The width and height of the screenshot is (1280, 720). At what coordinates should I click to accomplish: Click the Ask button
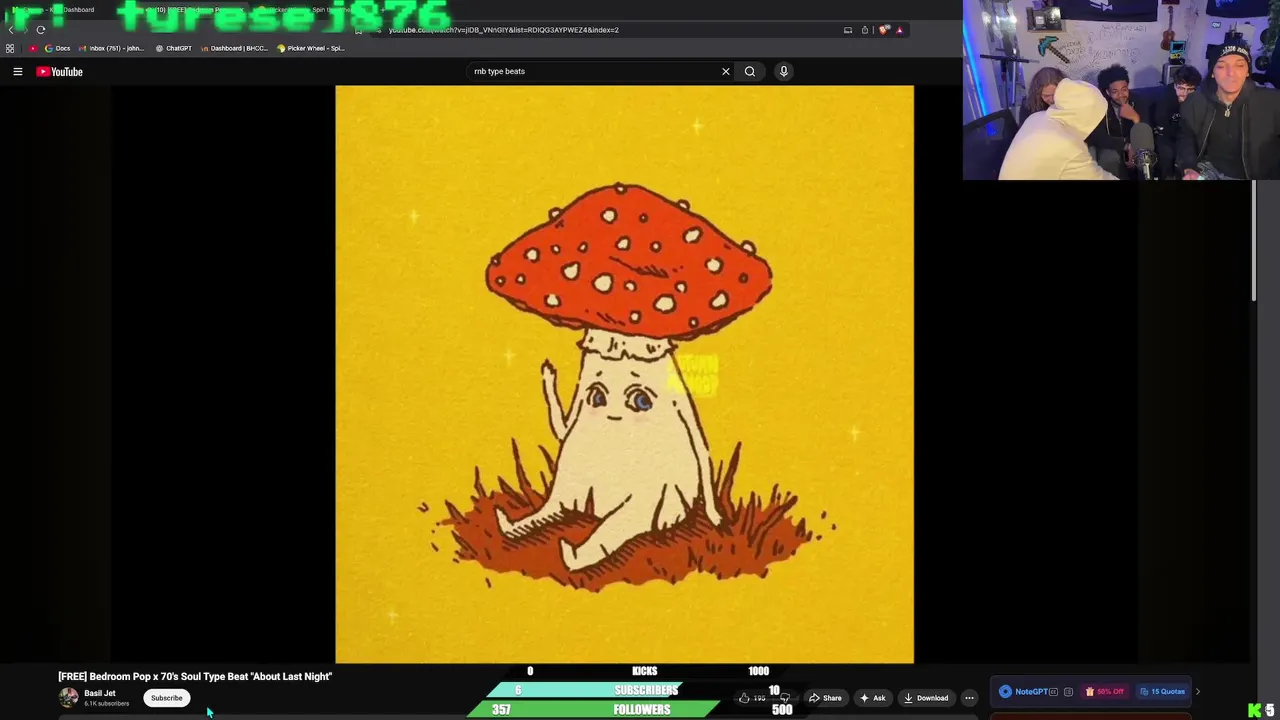coord(872,698)
